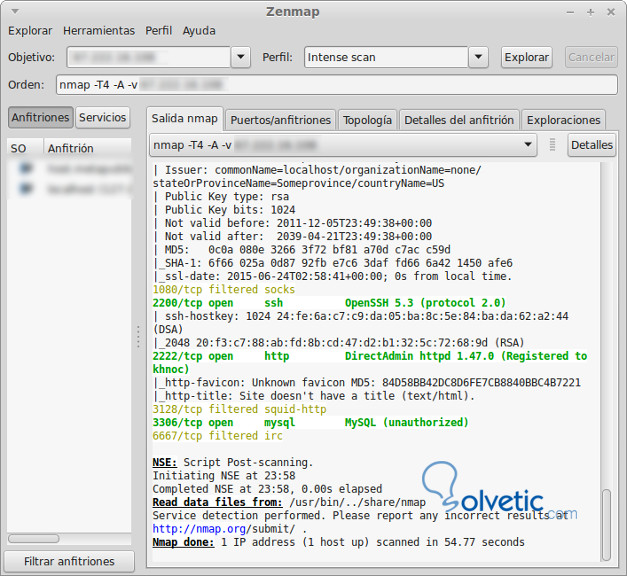The image size is (627, 576).
Task: Open the Ayuda menu
Action: (199, 31)
